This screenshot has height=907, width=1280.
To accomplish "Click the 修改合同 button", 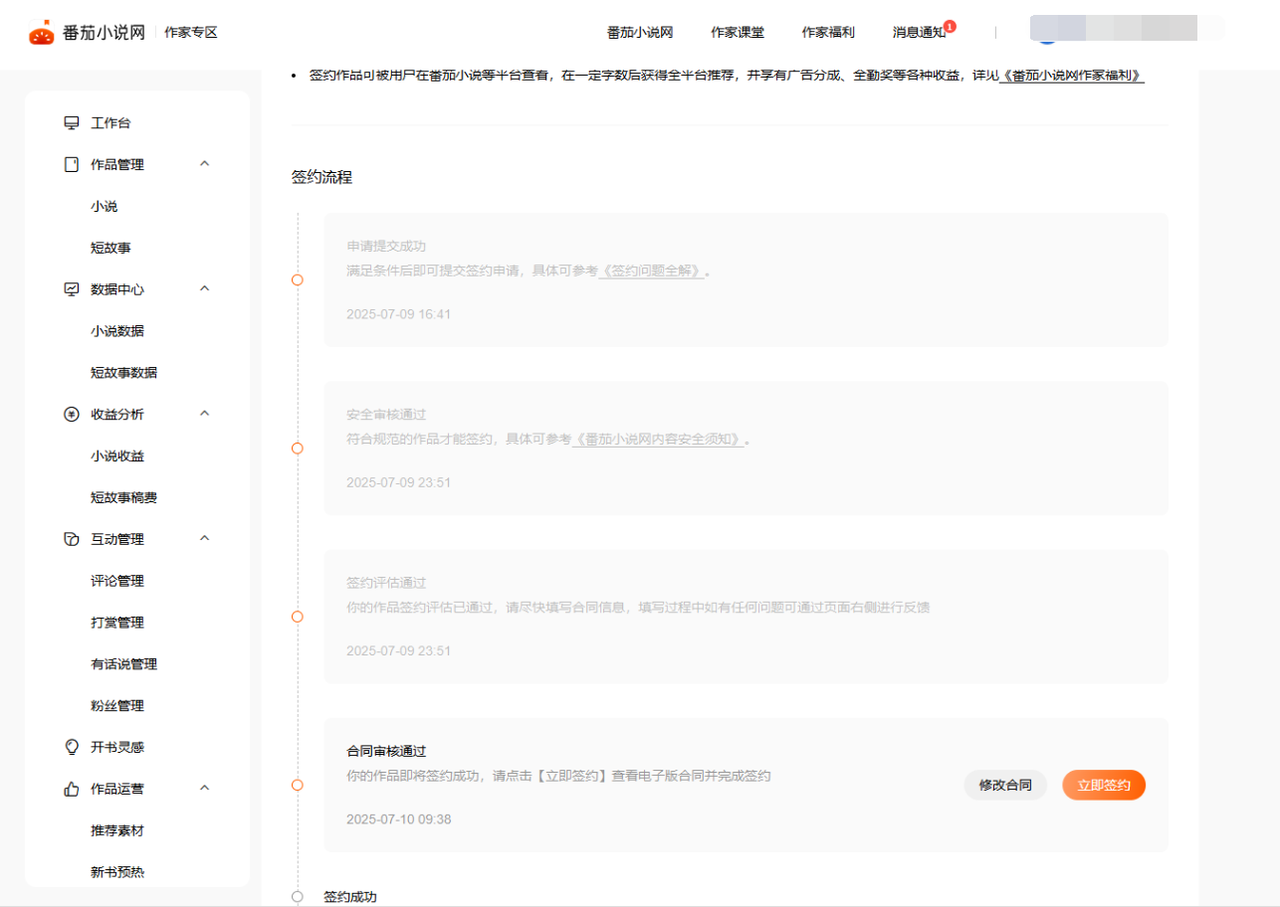I will click(1005, 785).
